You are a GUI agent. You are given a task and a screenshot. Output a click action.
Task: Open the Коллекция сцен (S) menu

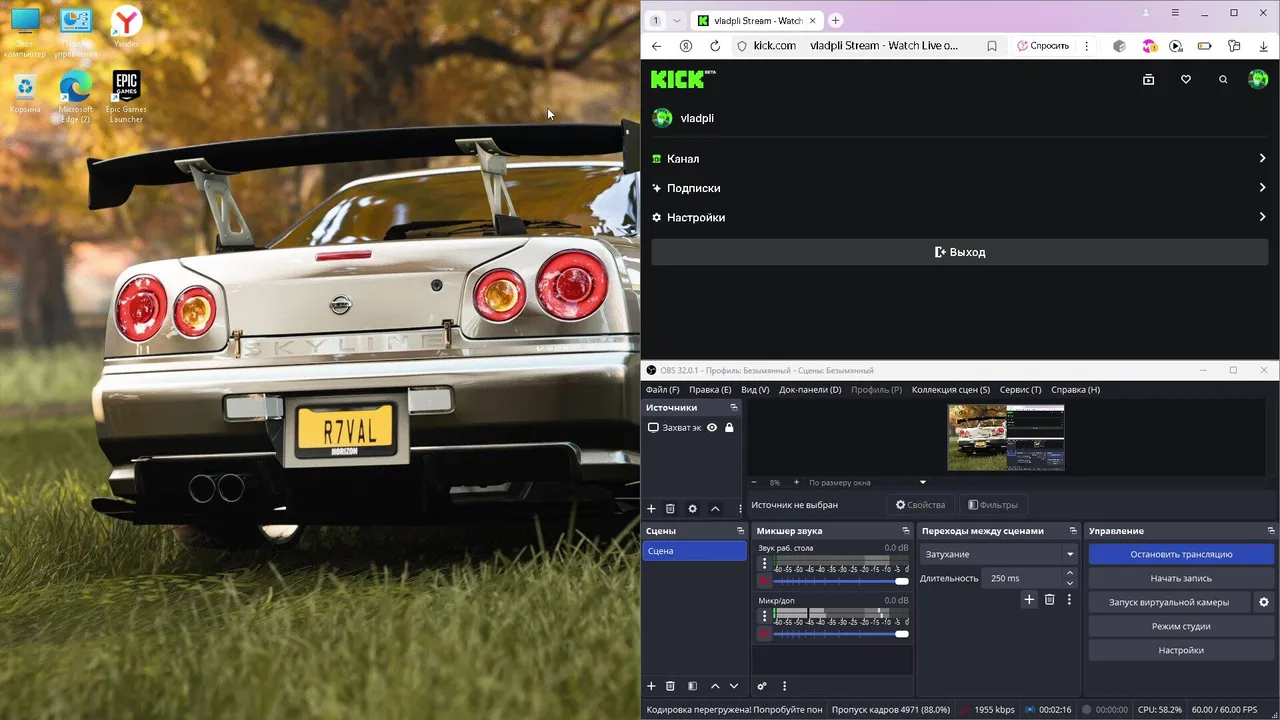(x=951, y=390)
